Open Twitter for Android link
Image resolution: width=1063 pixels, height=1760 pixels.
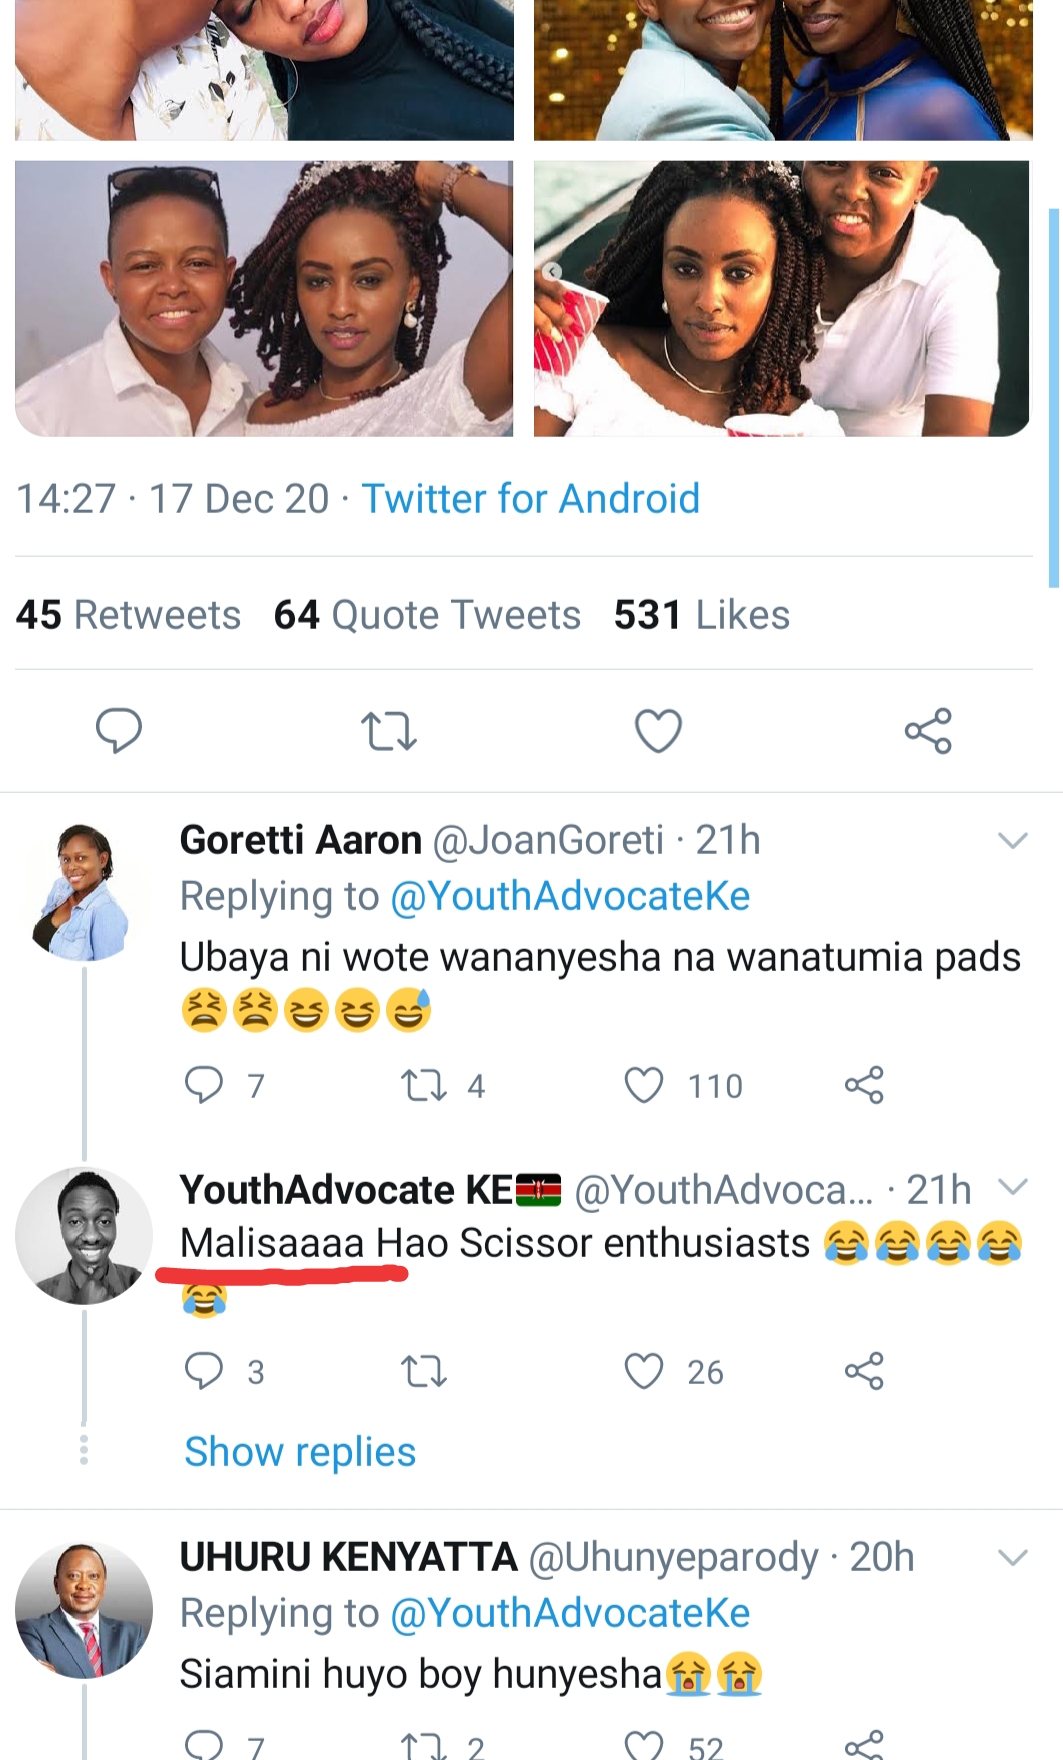tap(530, 498)
